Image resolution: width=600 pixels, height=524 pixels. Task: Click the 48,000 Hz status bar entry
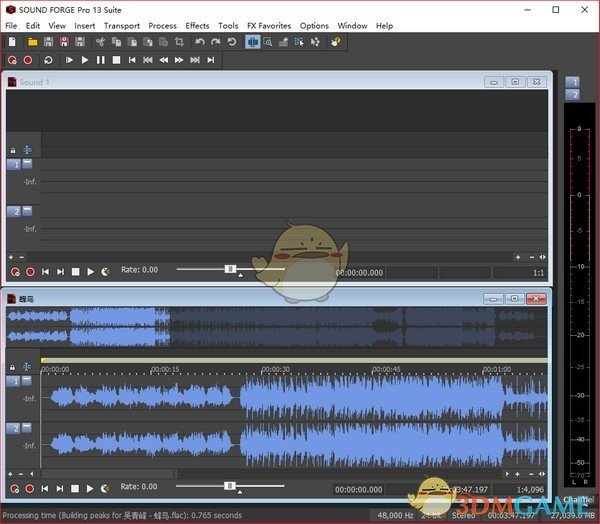click(x=395, y=515)
